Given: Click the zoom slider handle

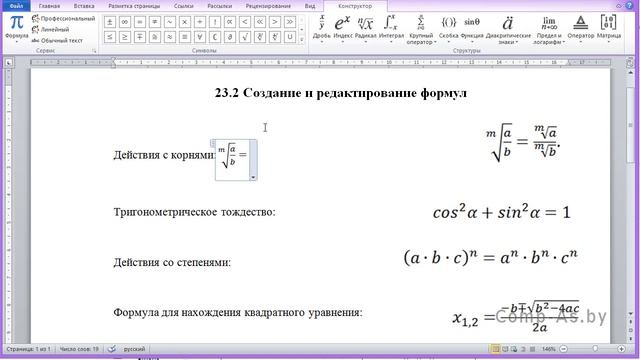Looking at the screenshot, I should [595, 349].
